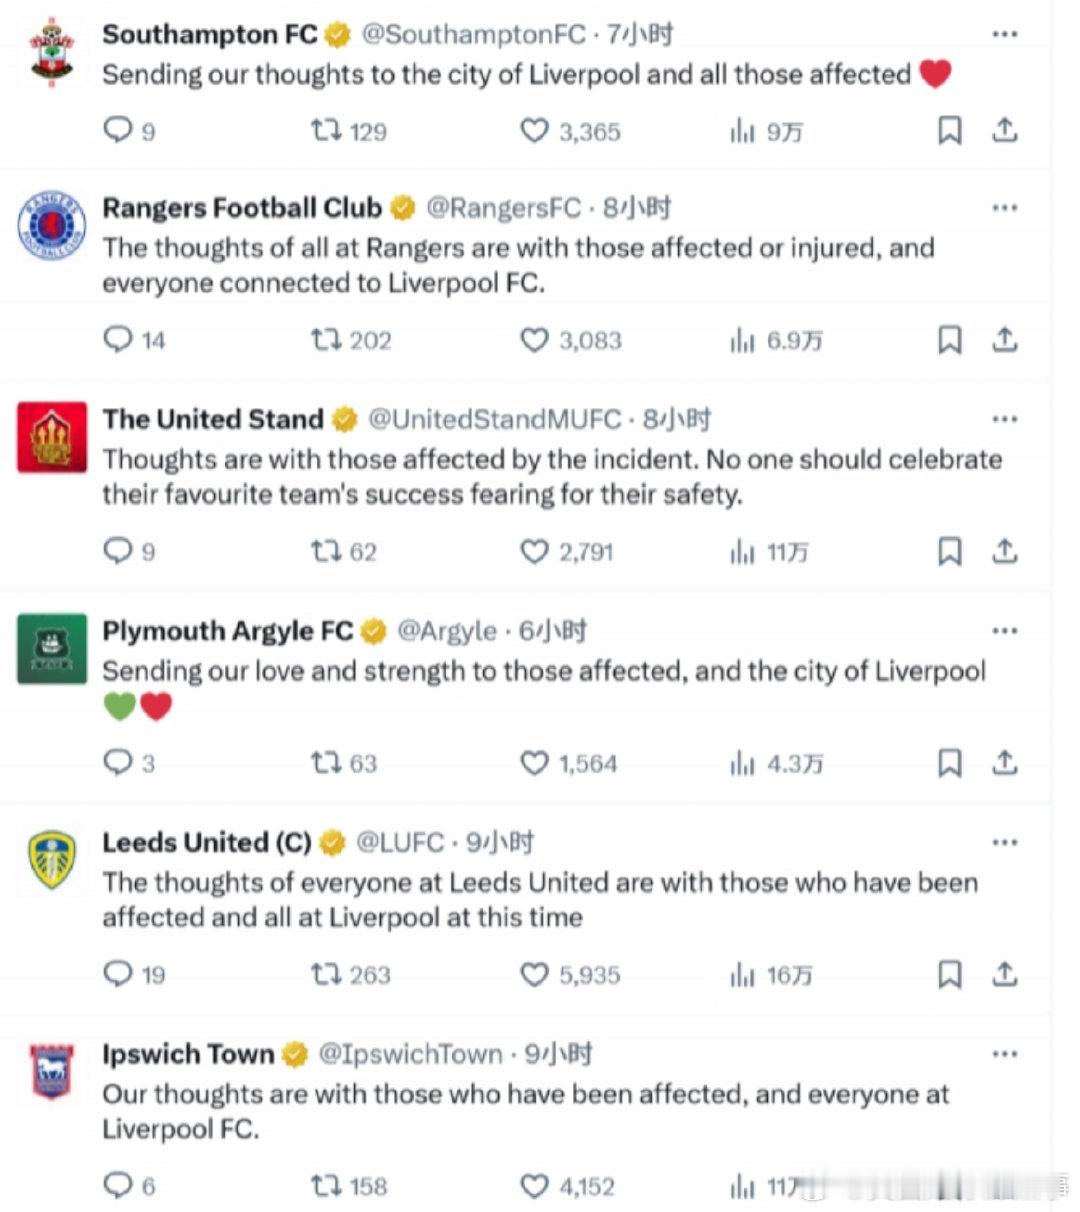Bookmark the Rangers Football Club tweet
The height and width of the screenshot is (1212, 1080).
click(x=949, y=341)
